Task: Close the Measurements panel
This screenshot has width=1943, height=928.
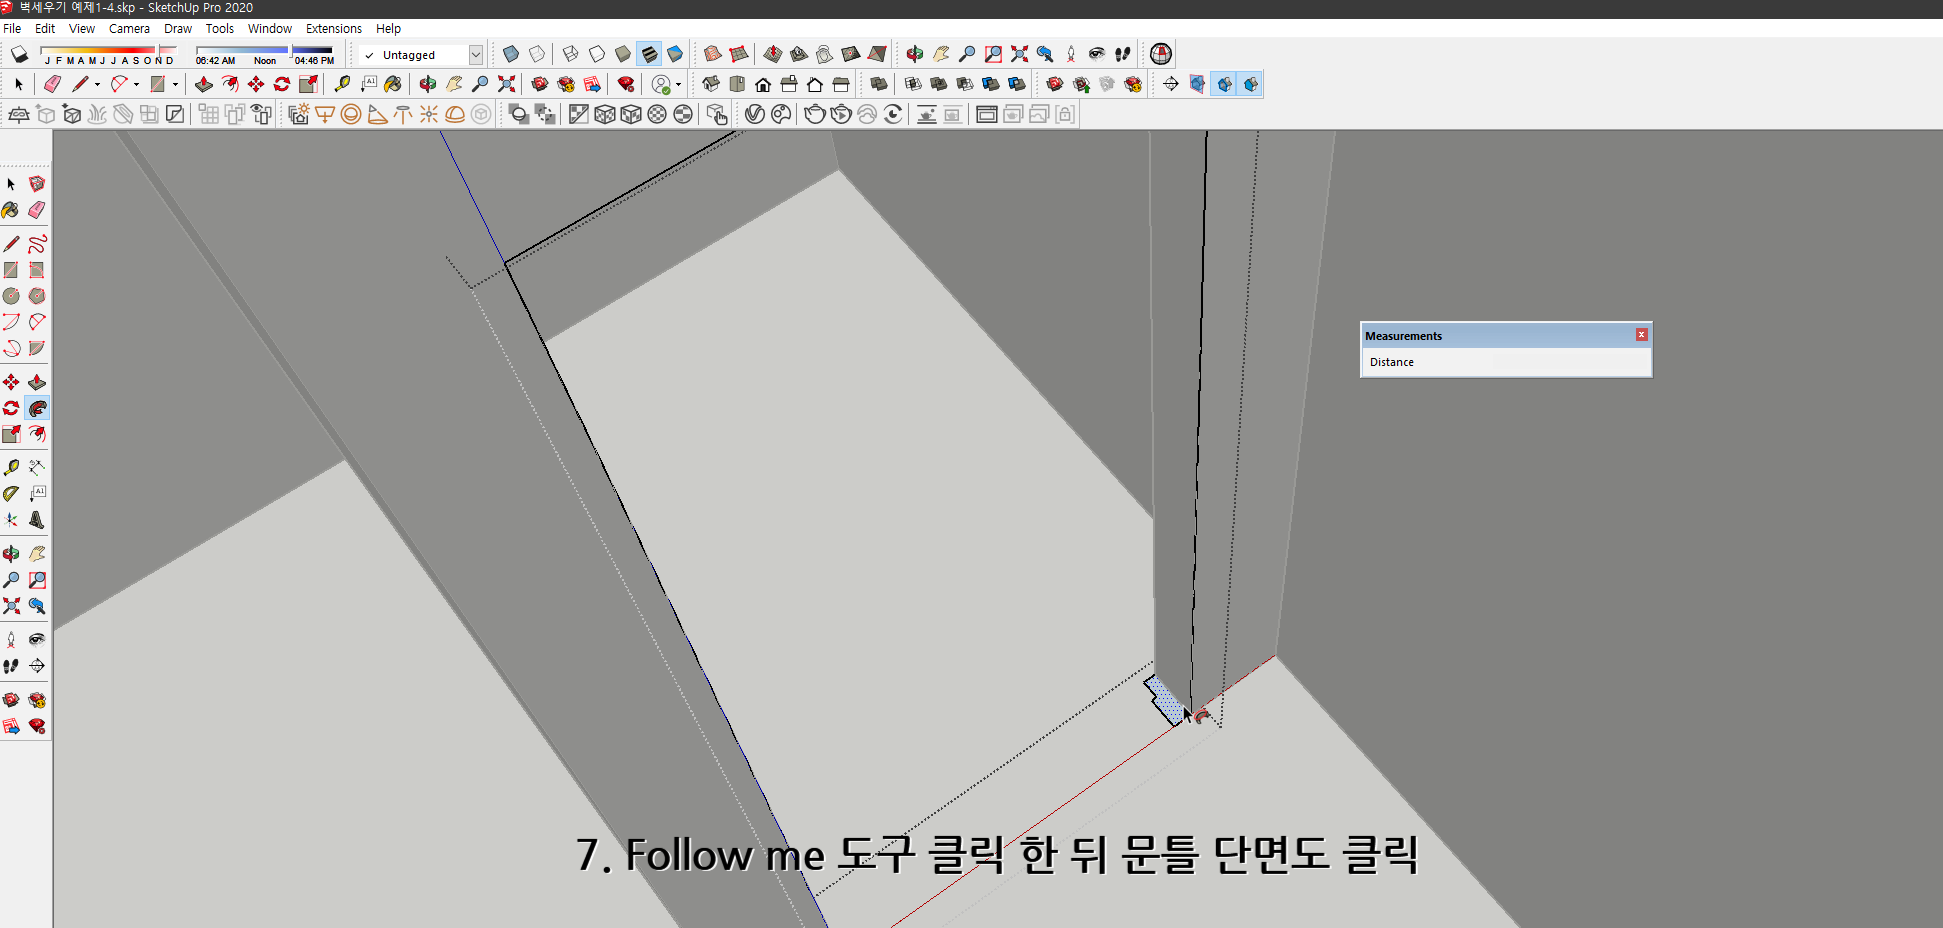Action: pyautogui.click(x=1641, y=335)
